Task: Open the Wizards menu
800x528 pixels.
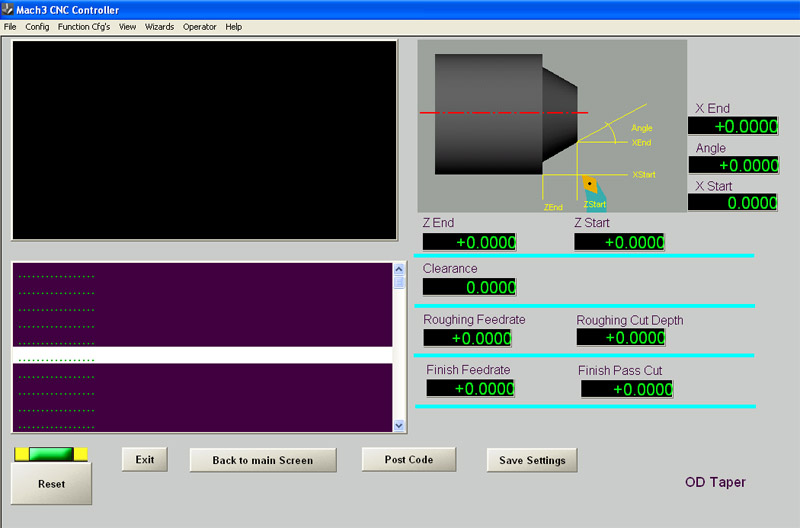Action: pos(159,27)
